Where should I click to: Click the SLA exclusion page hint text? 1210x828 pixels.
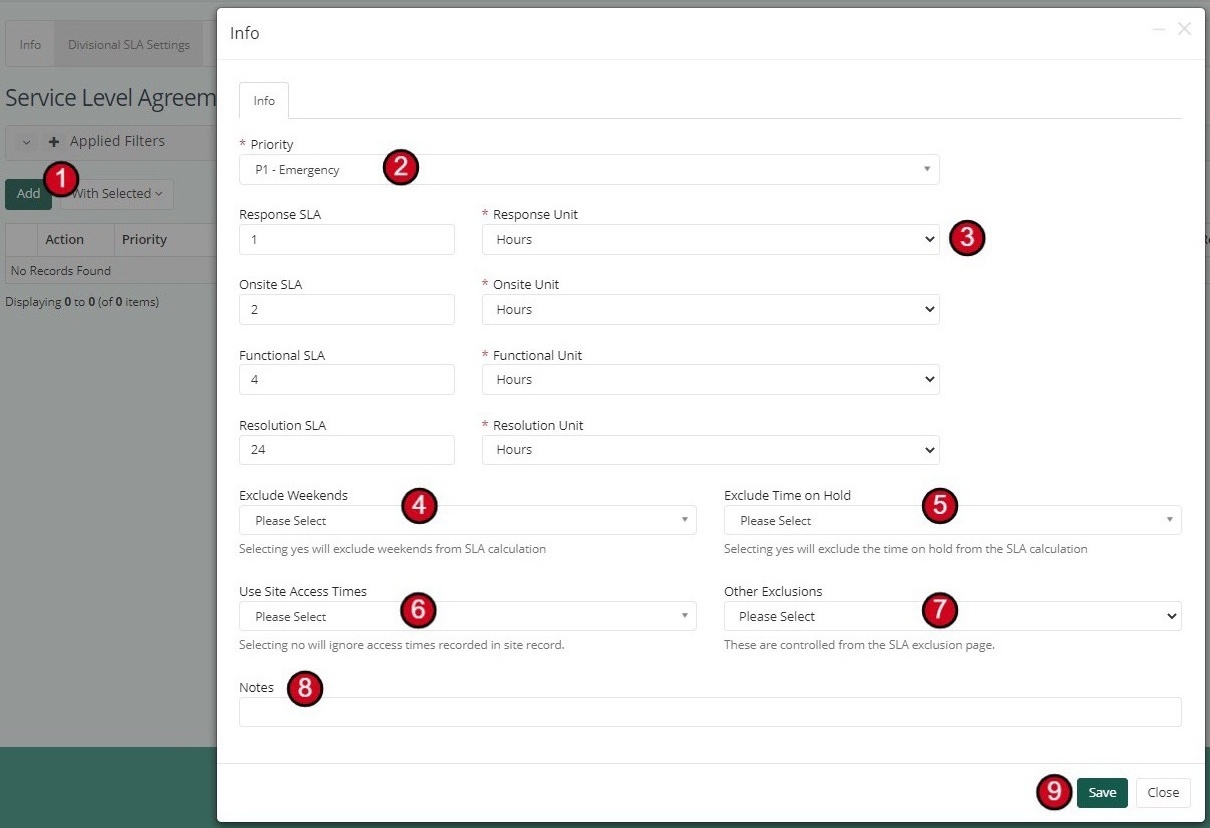pos(859,645)
